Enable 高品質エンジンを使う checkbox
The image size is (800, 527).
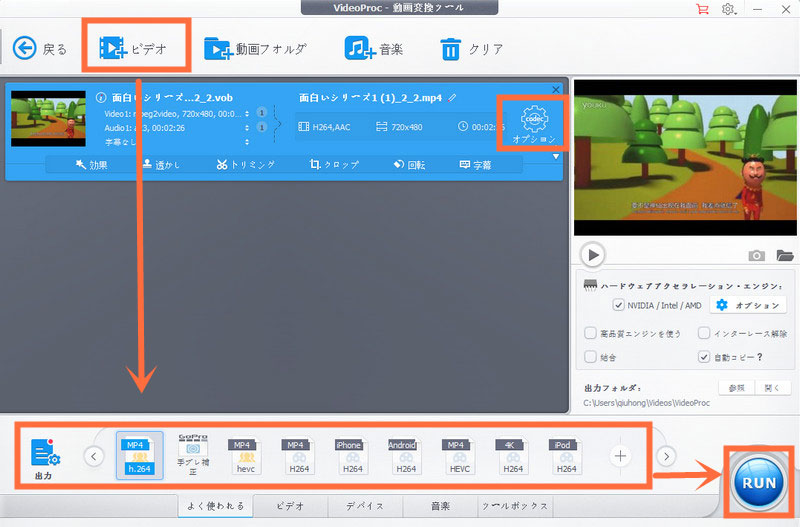590,333
